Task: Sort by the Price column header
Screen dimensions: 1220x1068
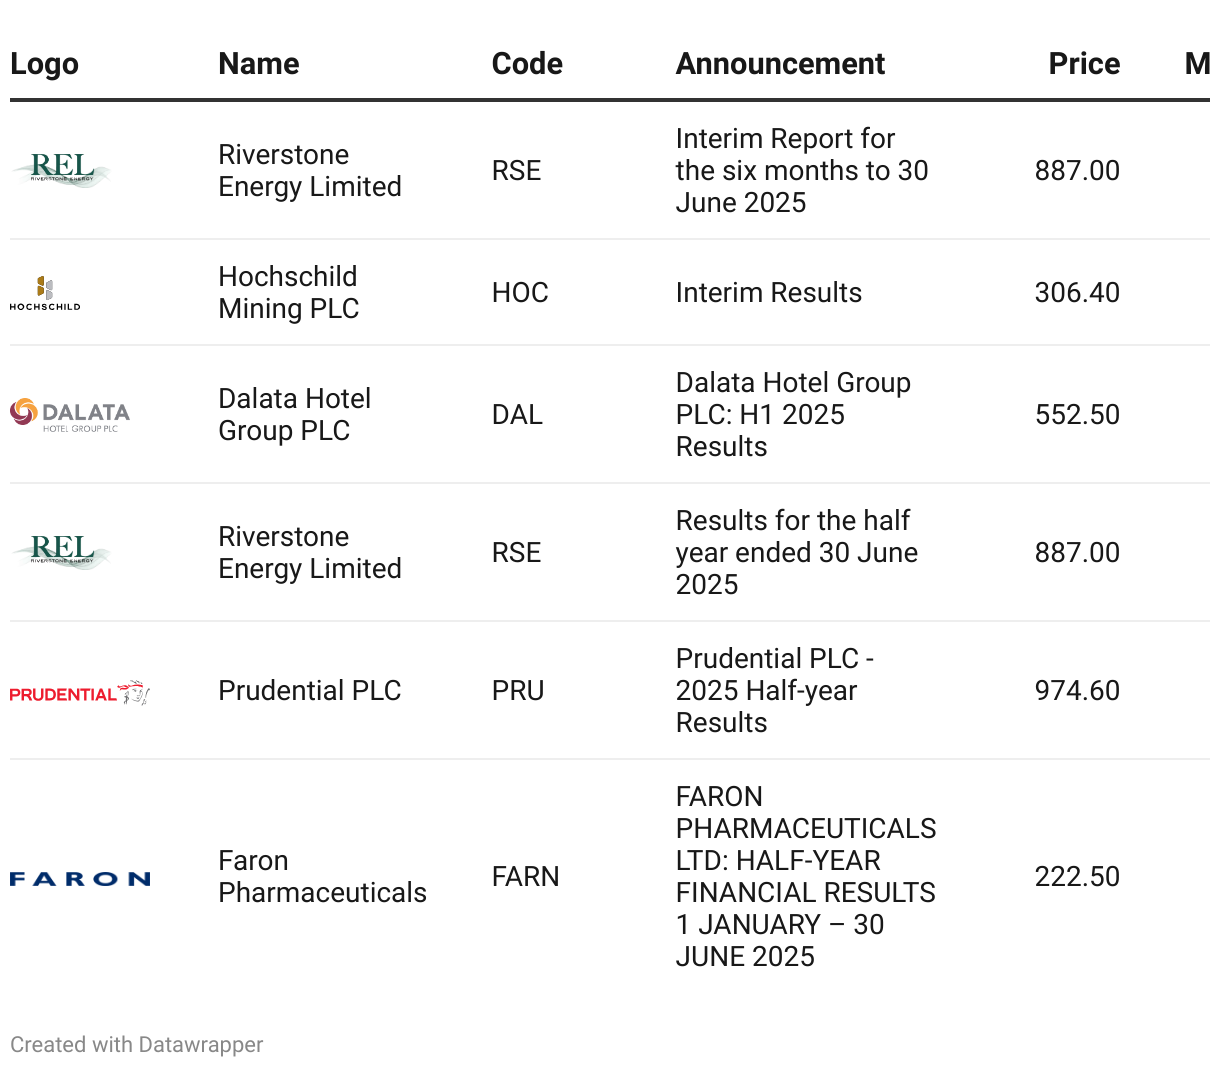Action: pyautogui.click(x=1084, y=64)
